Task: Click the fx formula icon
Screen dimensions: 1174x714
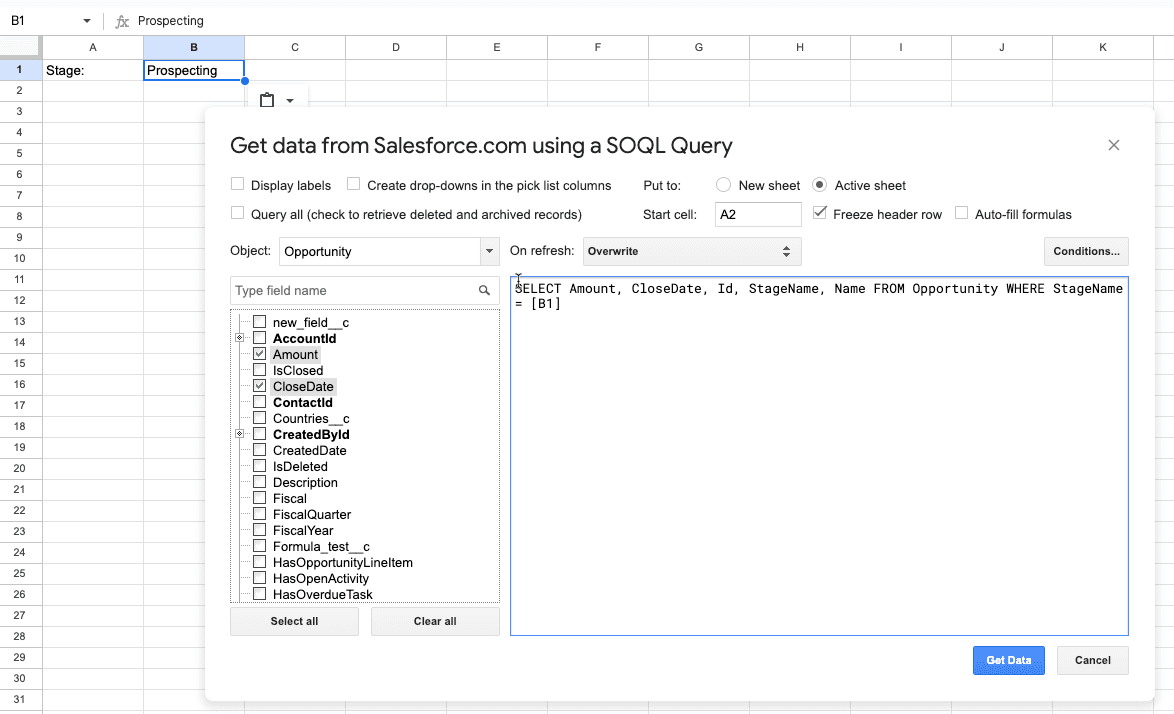Action: [122, 21]
